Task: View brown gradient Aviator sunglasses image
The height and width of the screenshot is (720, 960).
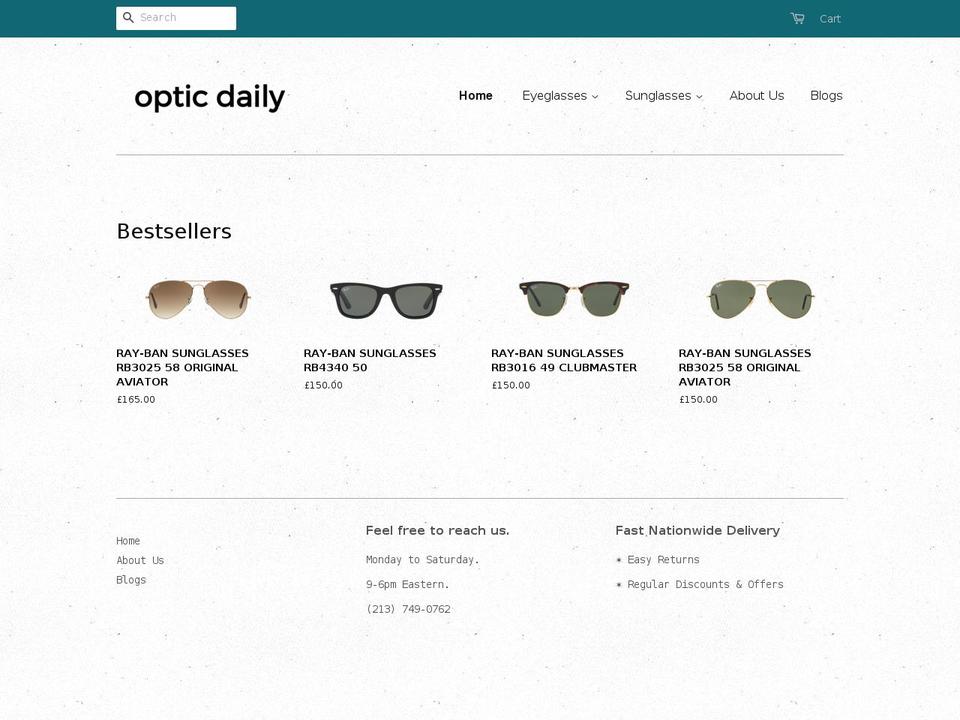Action: point(198,299)
